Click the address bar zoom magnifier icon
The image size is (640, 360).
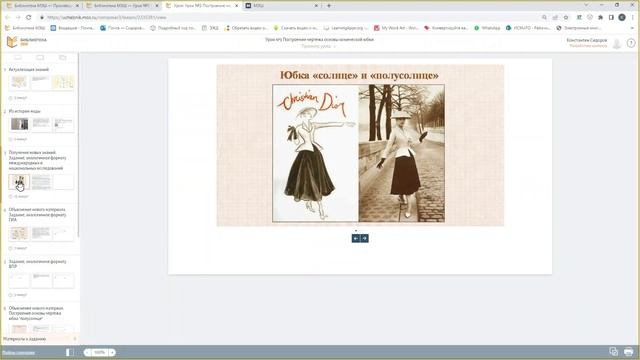click(x=544, y=18)
